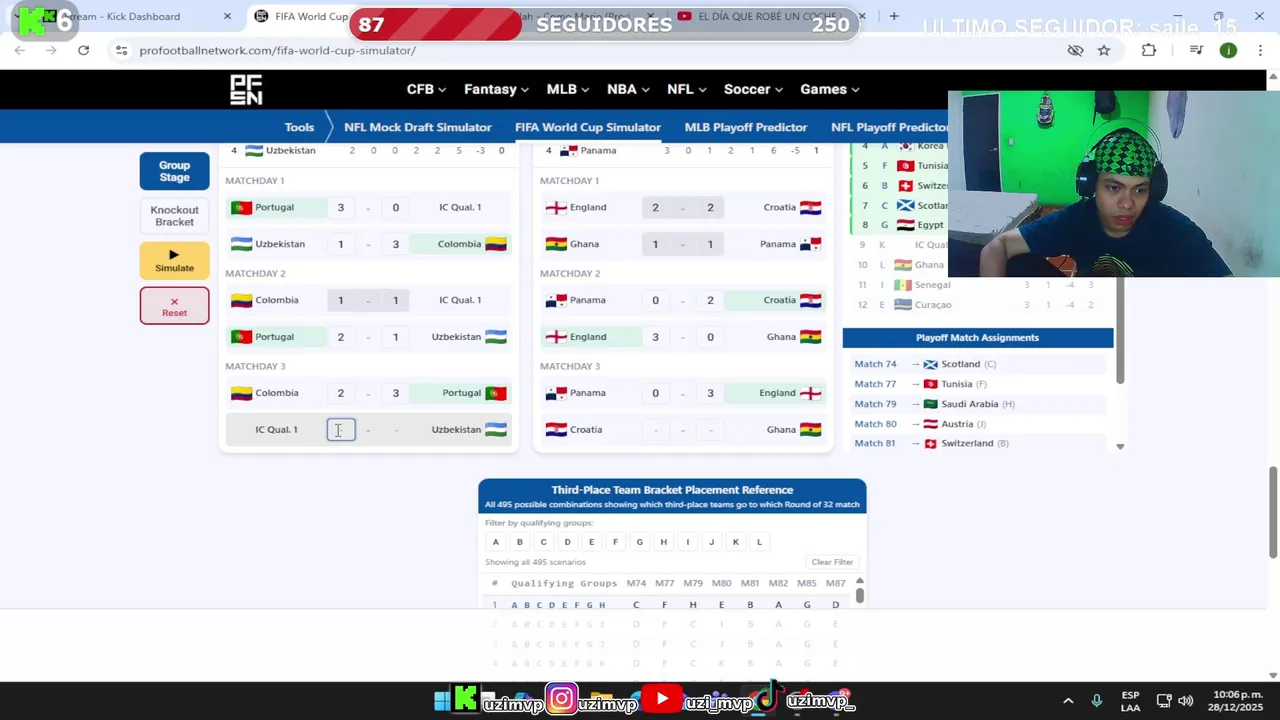Focus Croatia score field in Matchday 3
The image size is (1280, 720).
pyautogui.click(x=655, y=430)
